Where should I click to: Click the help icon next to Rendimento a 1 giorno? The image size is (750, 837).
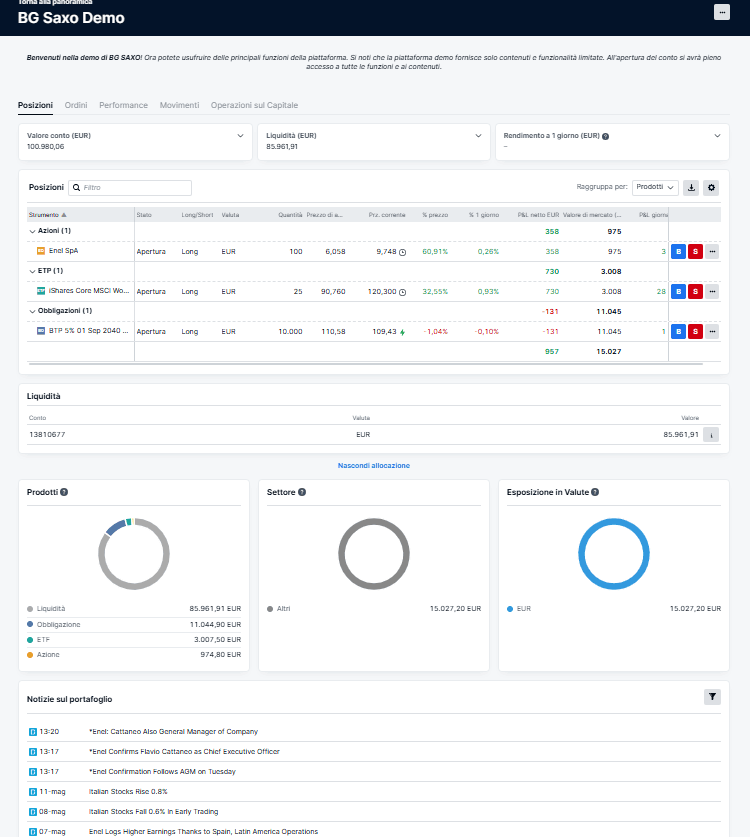pyautogui.click(x=605, y=136)
